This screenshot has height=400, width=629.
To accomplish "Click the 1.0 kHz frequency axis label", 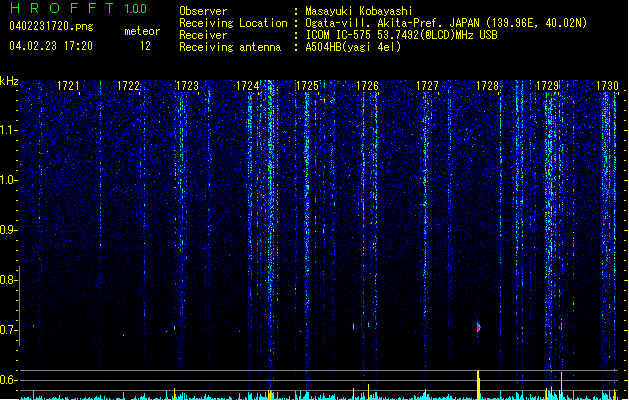I will click(8, 180).
